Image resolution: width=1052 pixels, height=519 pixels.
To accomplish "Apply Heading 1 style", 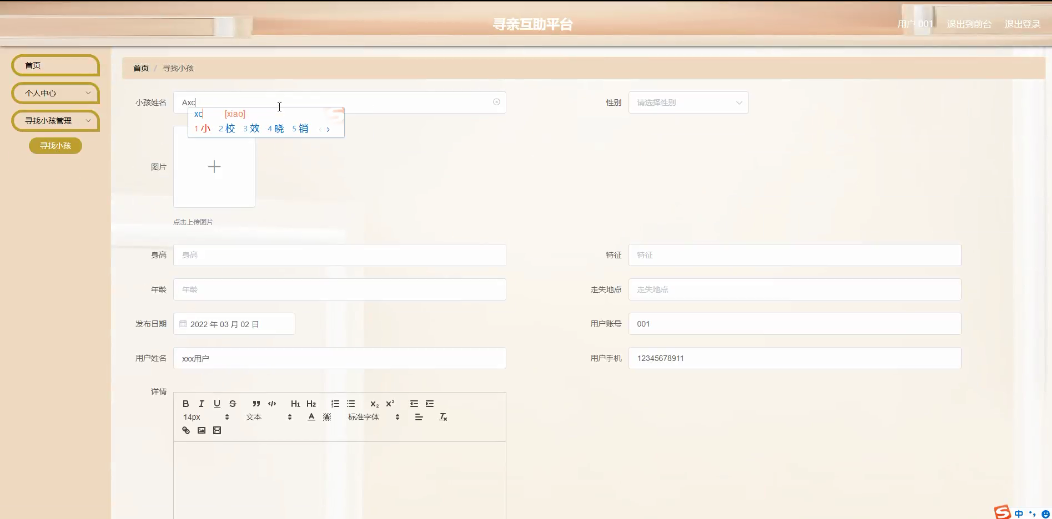I will tap(295, 404).
